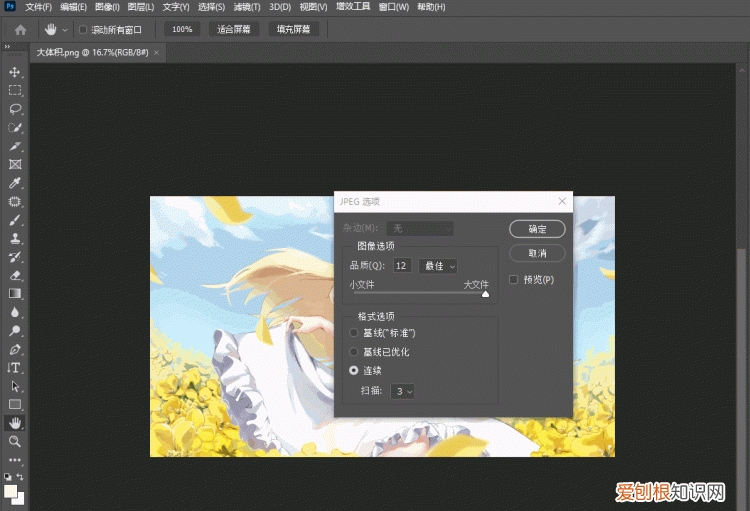Viewport: 750px width, 511px height.
Task: Select the Quick Selection tool
Action: click(x=15, y=128)
